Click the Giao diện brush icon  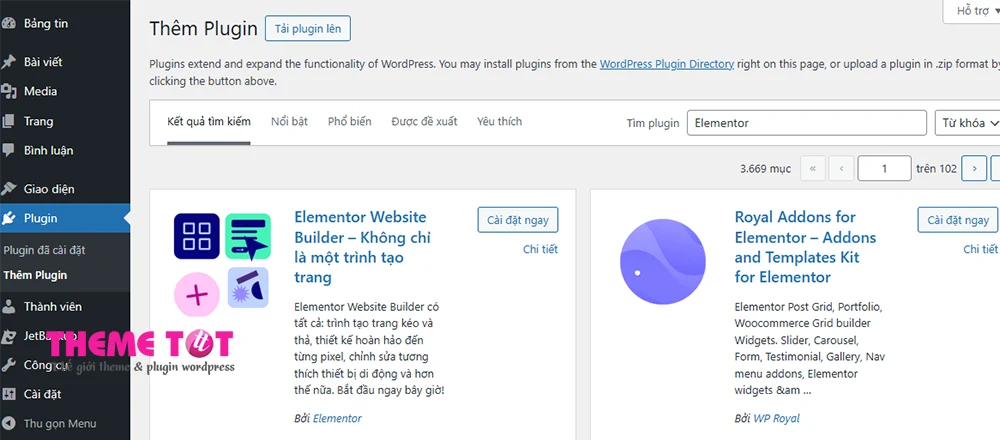tap(8, 189)
